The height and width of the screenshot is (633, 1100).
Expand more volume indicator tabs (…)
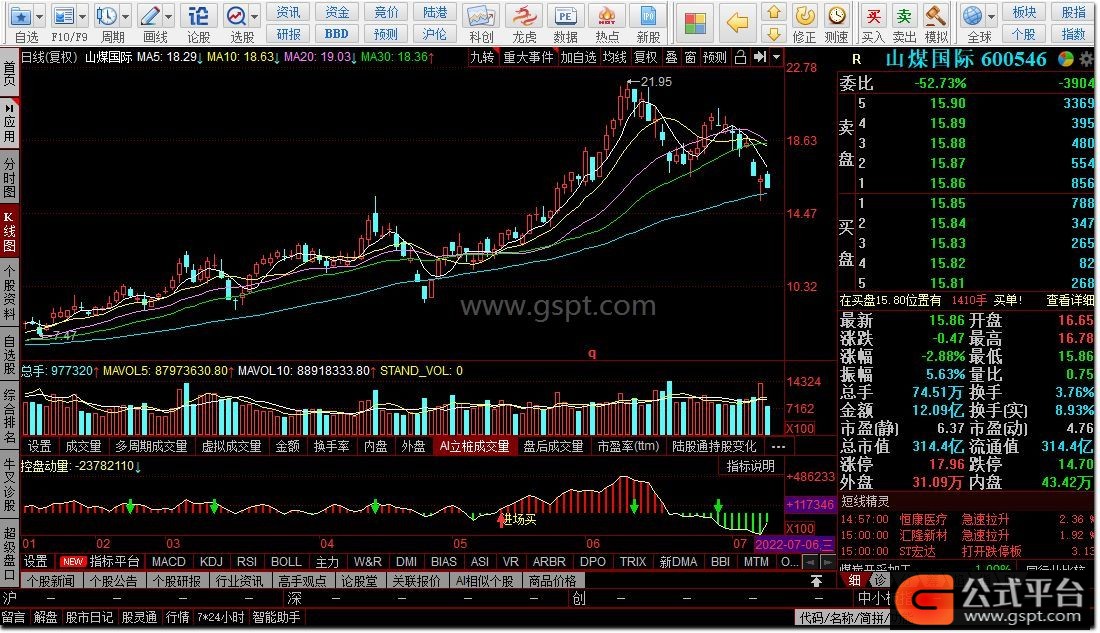click(x=778, y=446)
